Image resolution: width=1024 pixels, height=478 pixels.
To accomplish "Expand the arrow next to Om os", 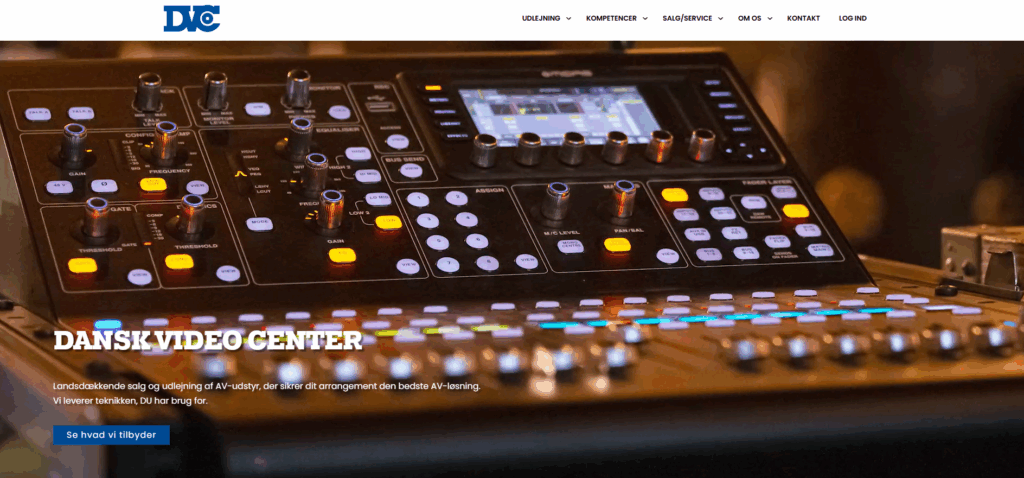I will 770,19.
